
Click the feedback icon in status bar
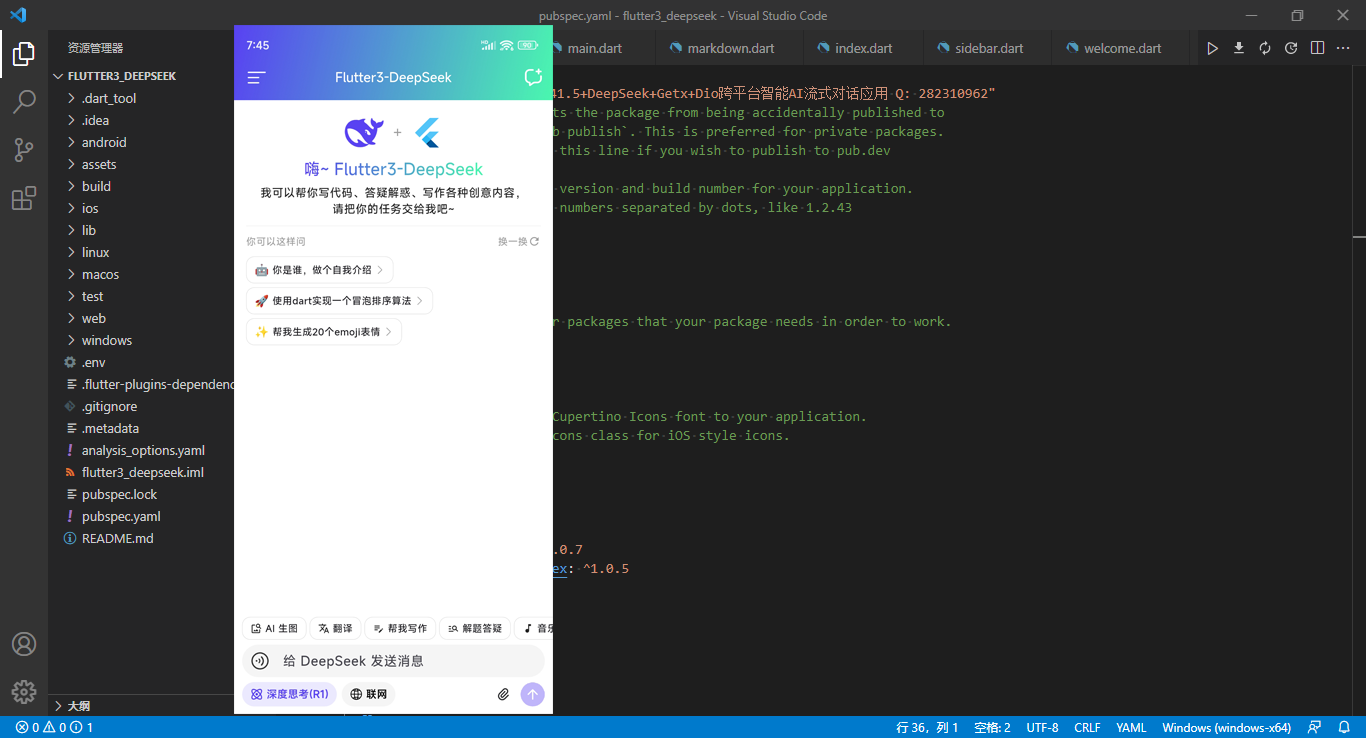click(1314, 727)
